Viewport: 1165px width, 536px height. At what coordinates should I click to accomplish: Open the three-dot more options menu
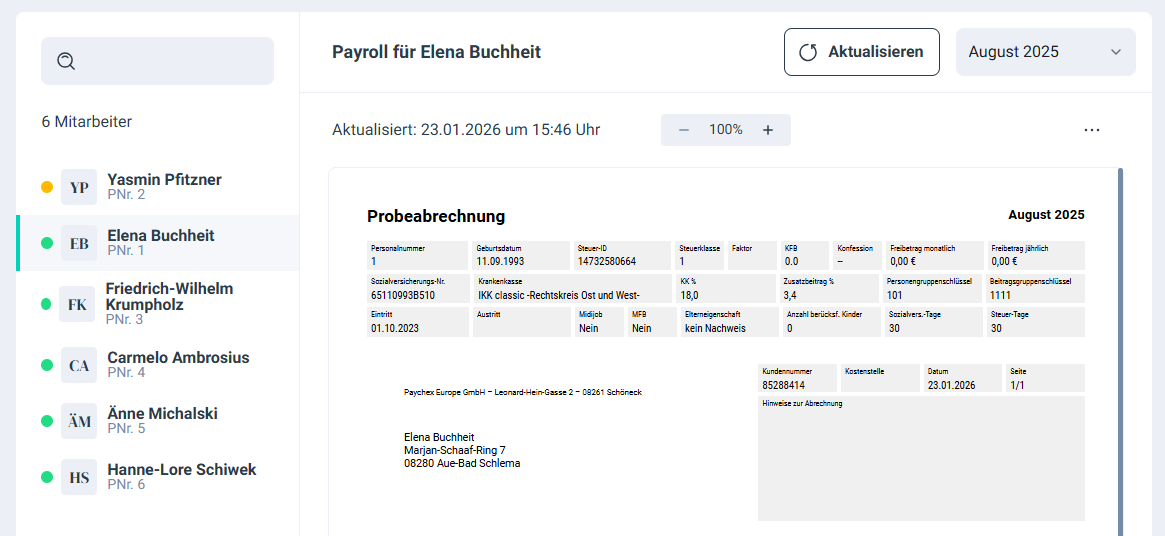click(1092, 130)
